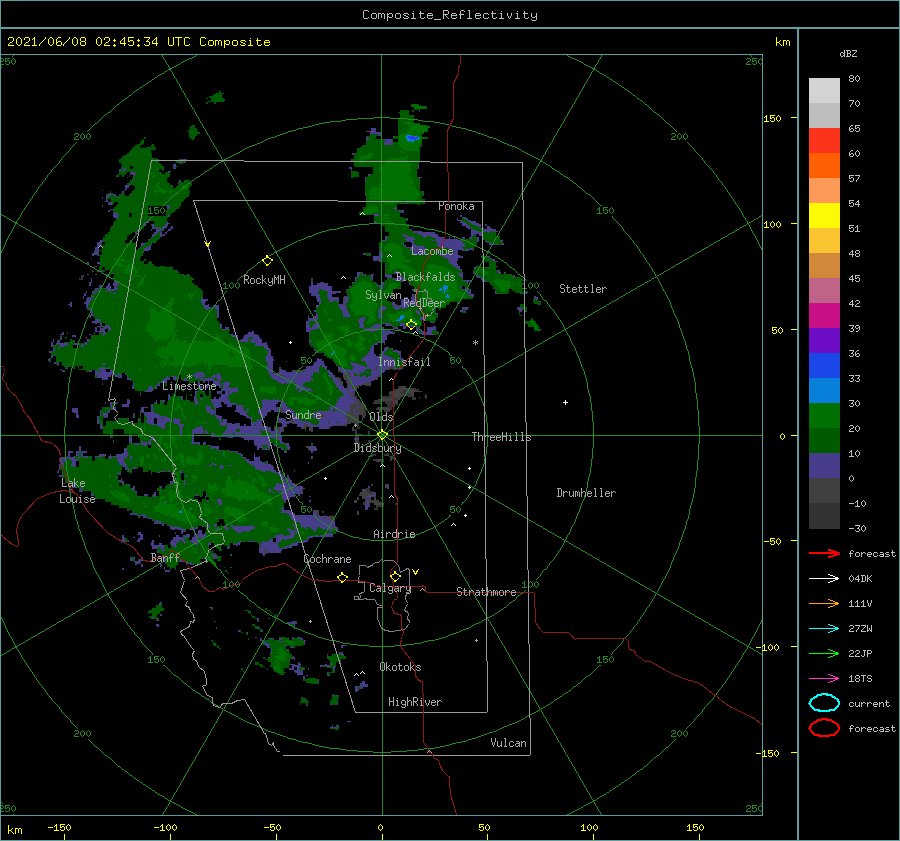Click the HighRiver city label
Viewport: 900px width, 841px height.
415,702
